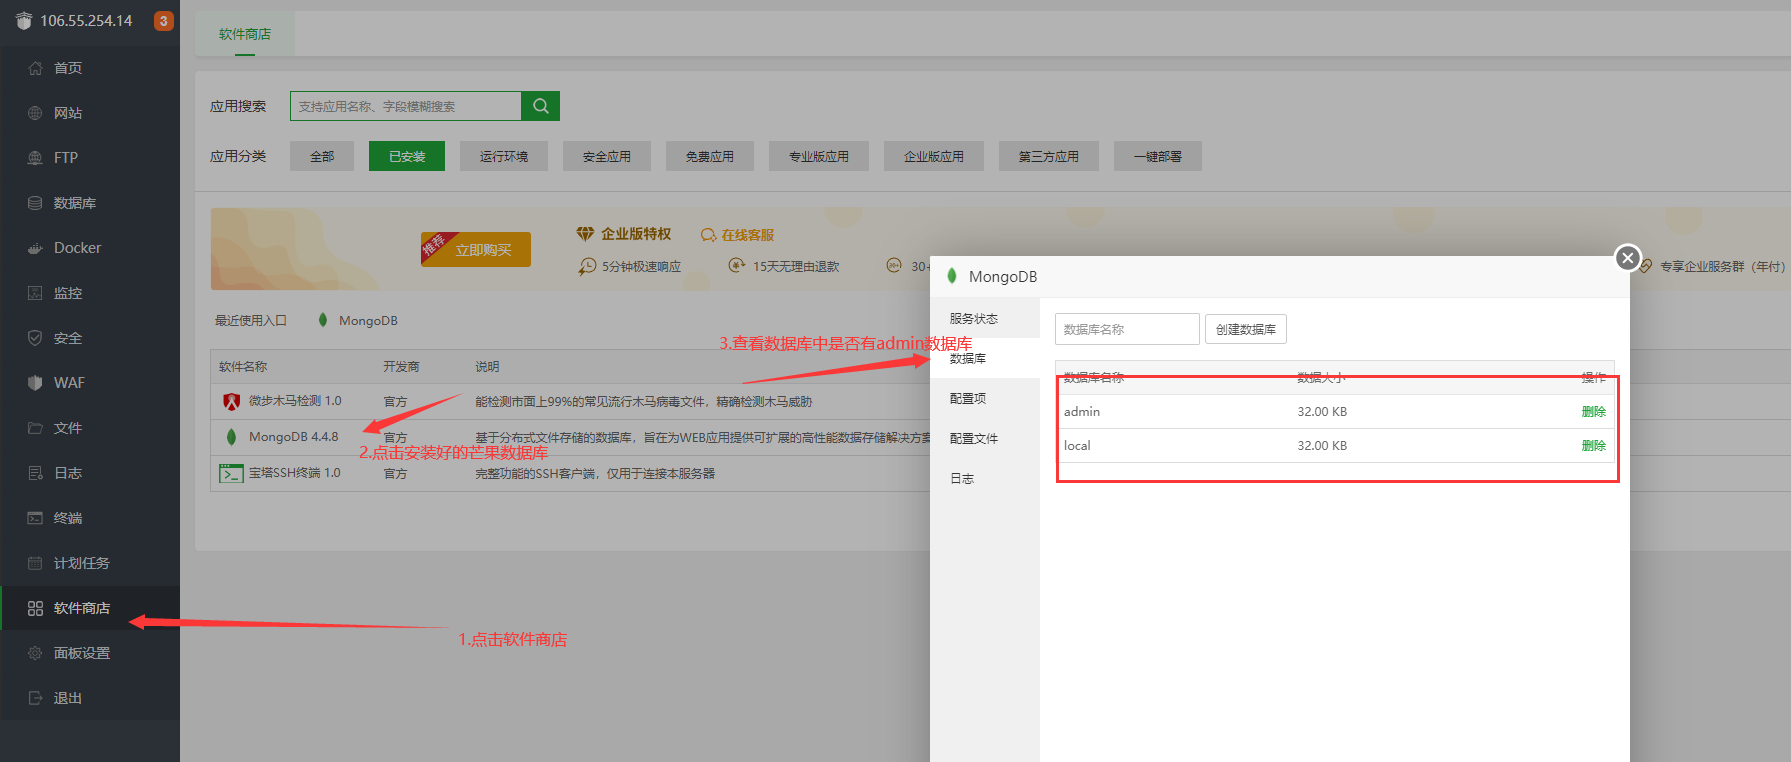1791x762 pixels.
Task: Click the SSH terminal app icon
Action: 231,473
